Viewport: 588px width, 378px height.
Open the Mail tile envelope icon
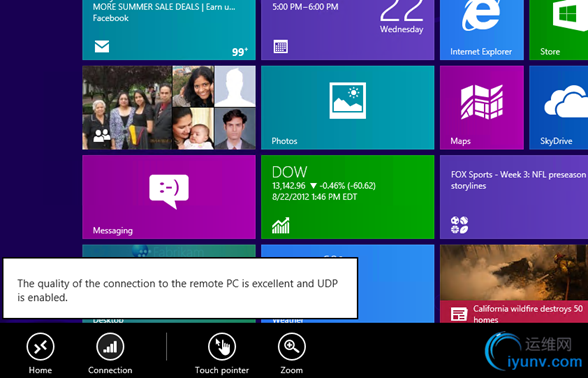pos(102,46)
